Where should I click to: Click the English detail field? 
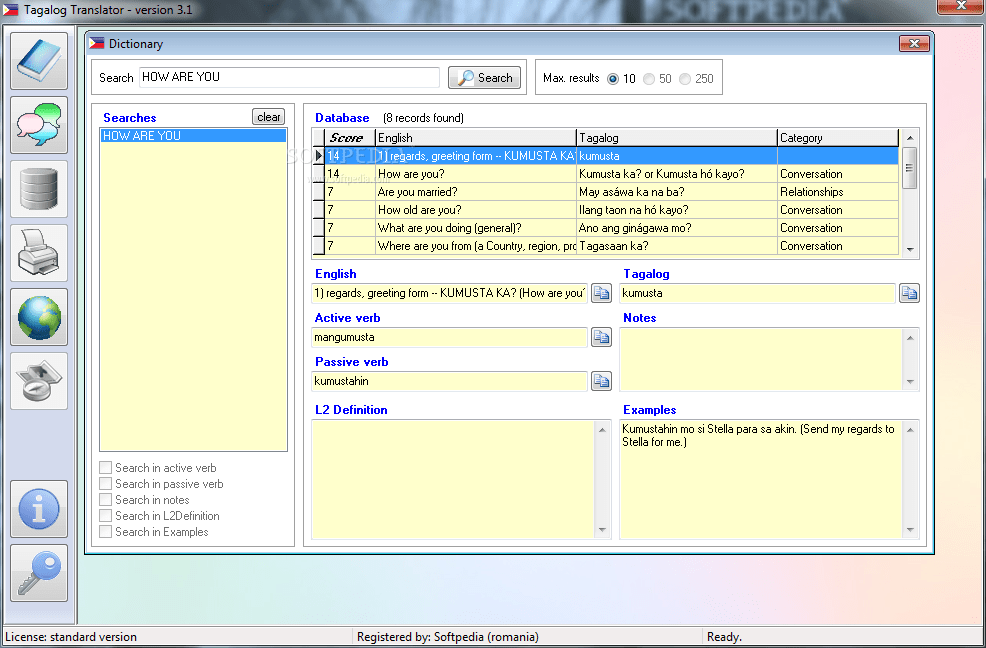450,293
